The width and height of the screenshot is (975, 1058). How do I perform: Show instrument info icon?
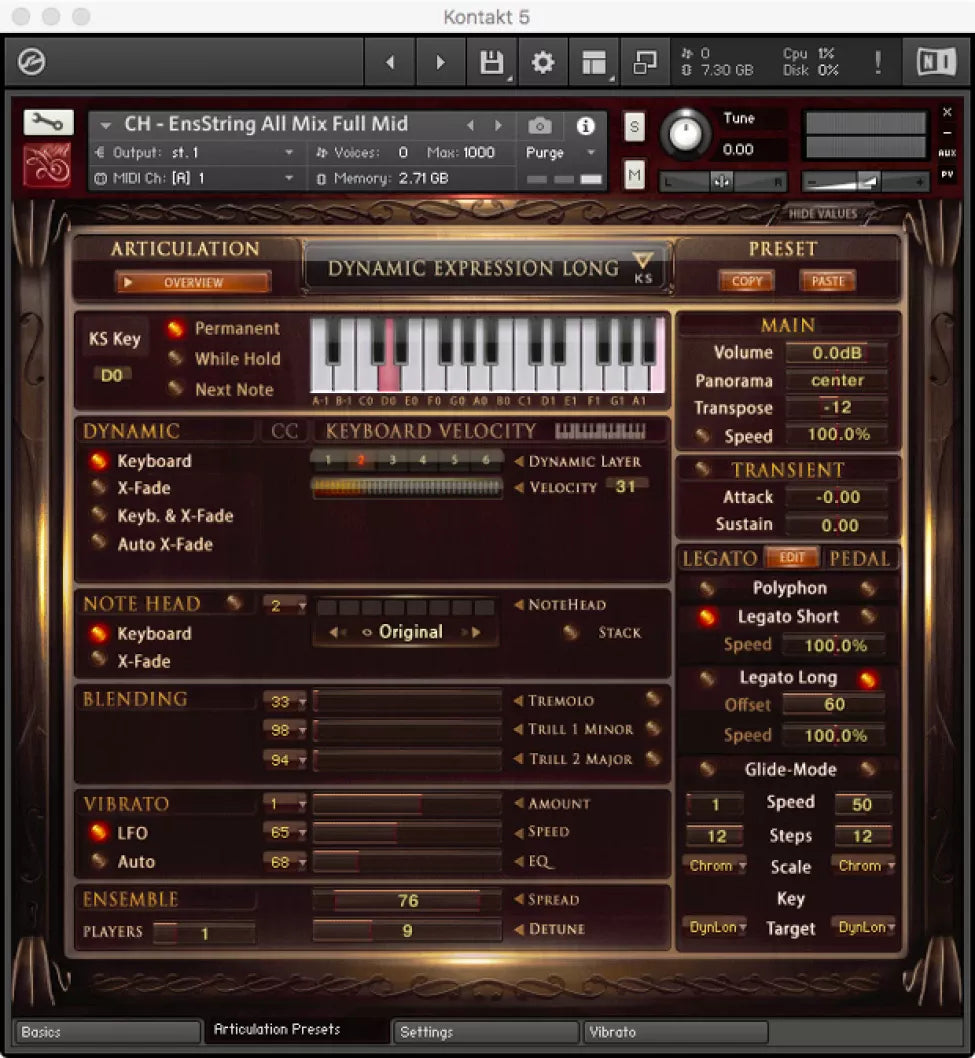pos(586,126)
